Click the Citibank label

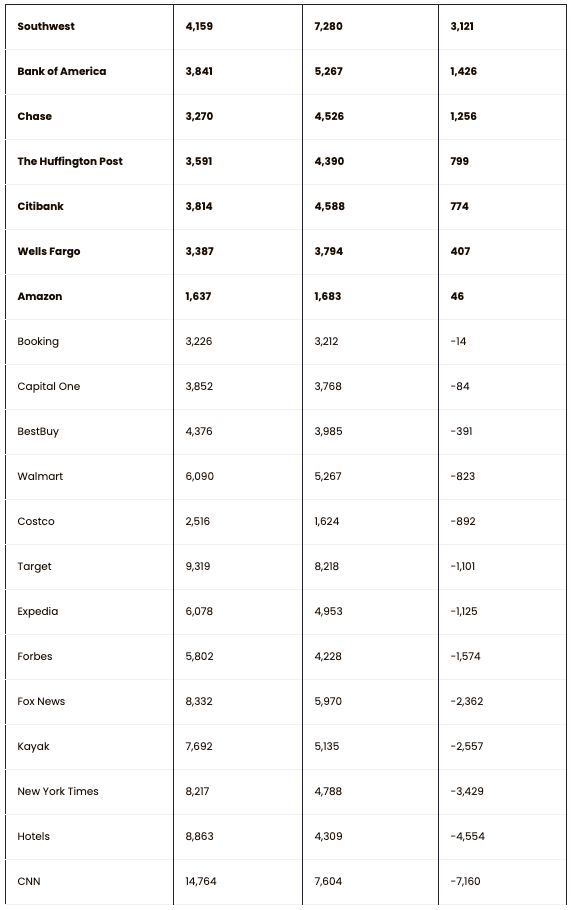tap(40, 206)
